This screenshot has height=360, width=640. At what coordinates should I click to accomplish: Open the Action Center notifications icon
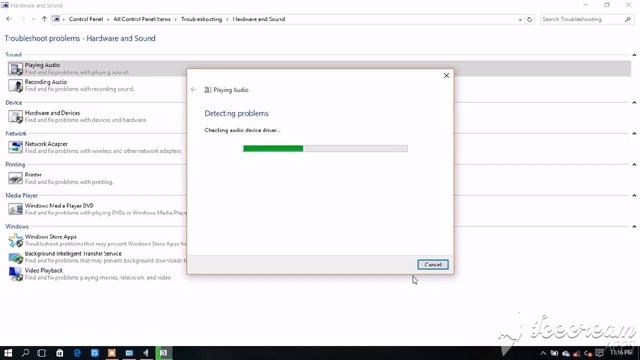pyautogui.click(x=599, y=353)
